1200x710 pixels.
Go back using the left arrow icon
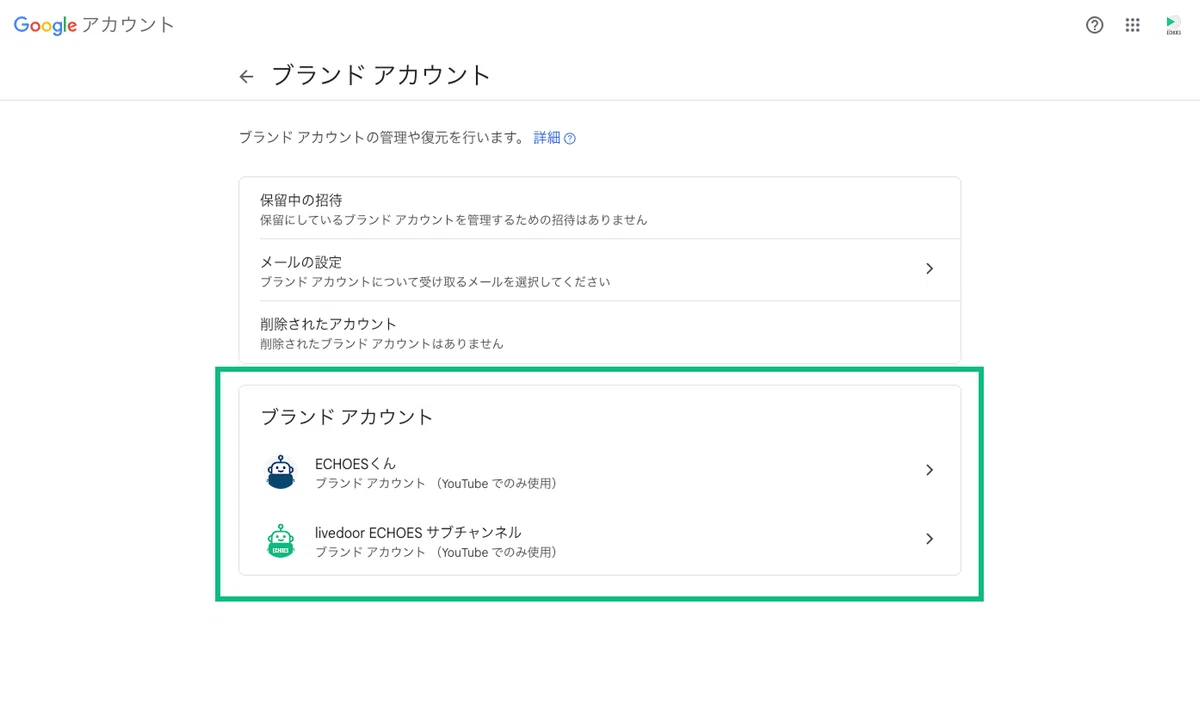coord(246,76)
